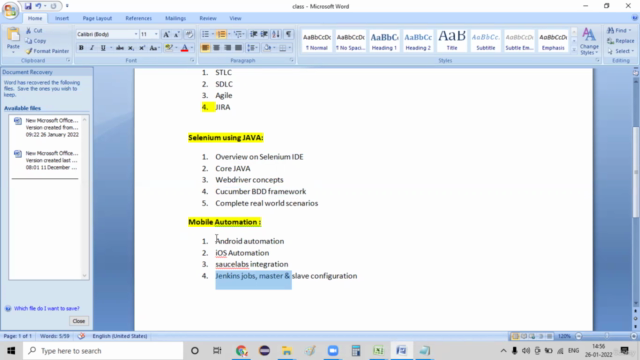Viewport: 640px width, 360px height.
Task: Open View tab
Action: (235, 18)
